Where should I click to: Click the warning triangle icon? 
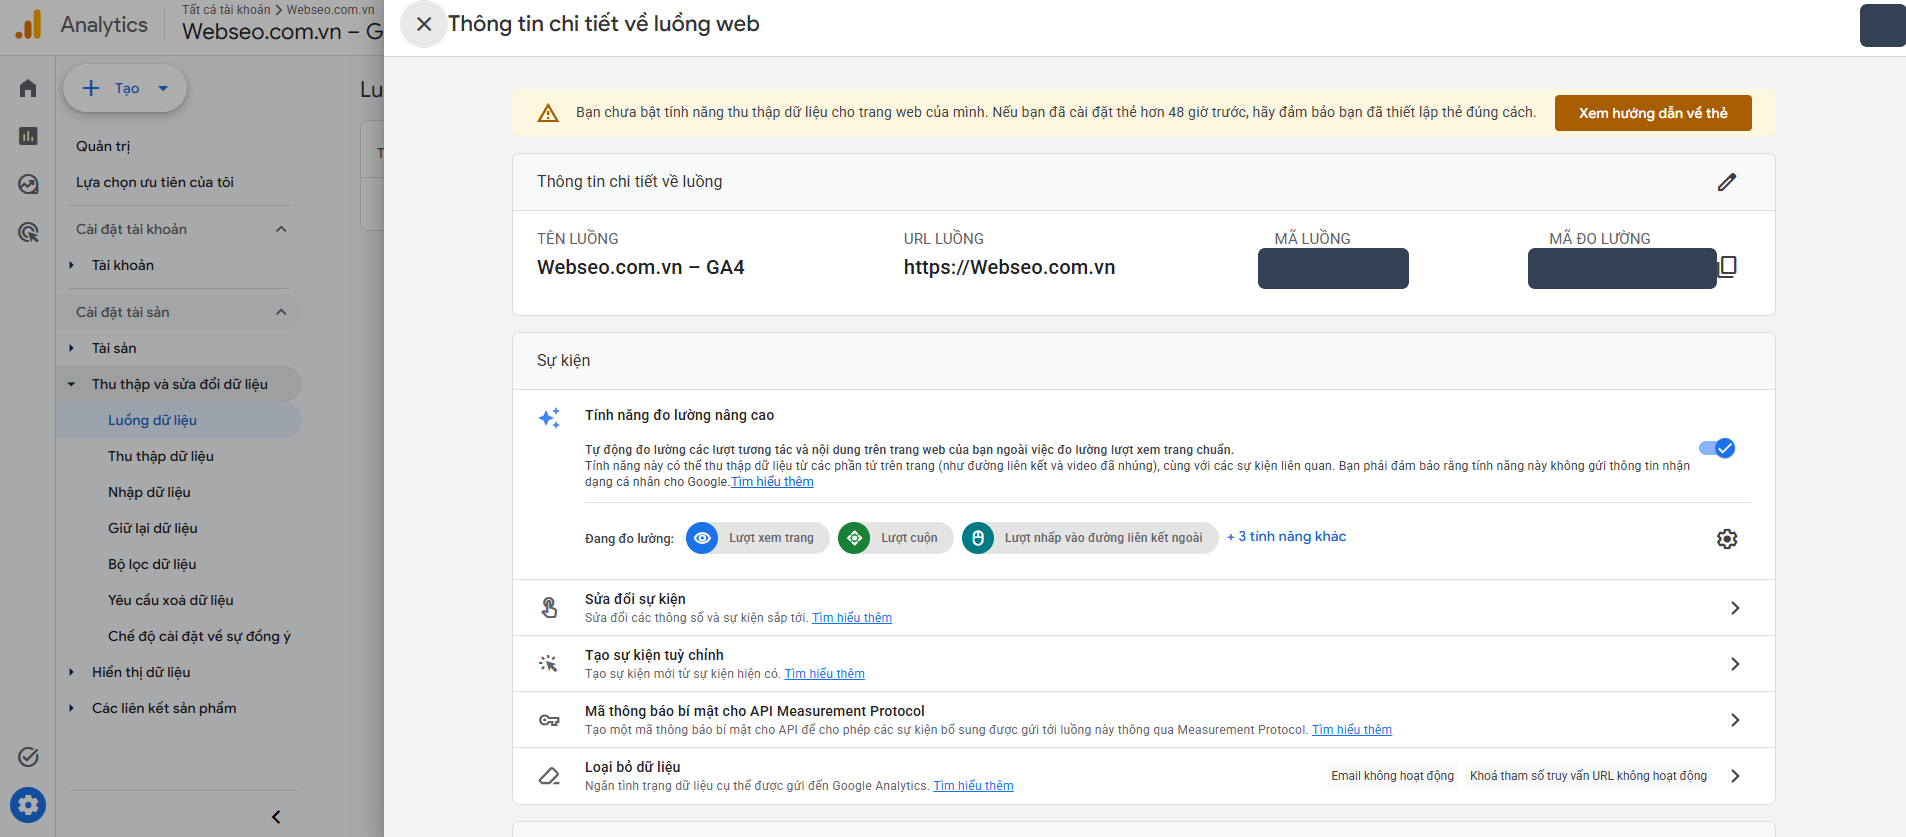pyautogui.click(x=548, y=113)
